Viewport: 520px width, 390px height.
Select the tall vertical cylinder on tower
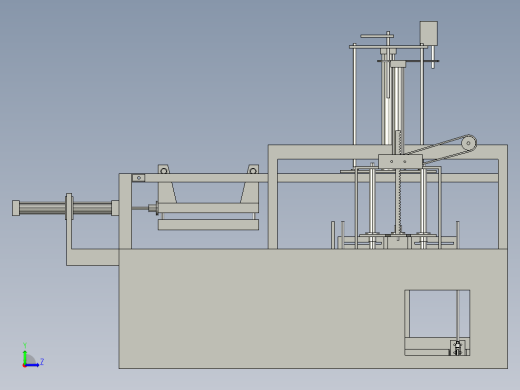coord(398,103)
